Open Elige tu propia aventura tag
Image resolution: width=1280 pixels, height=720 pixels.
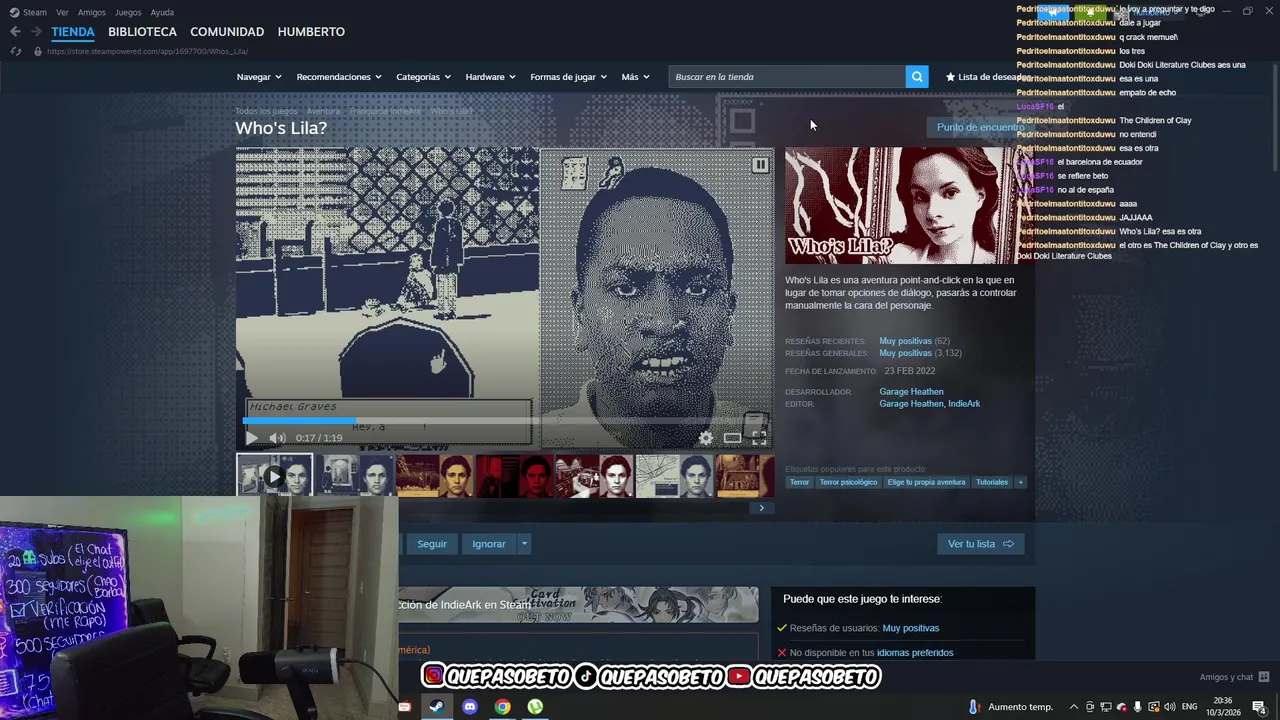926,482
